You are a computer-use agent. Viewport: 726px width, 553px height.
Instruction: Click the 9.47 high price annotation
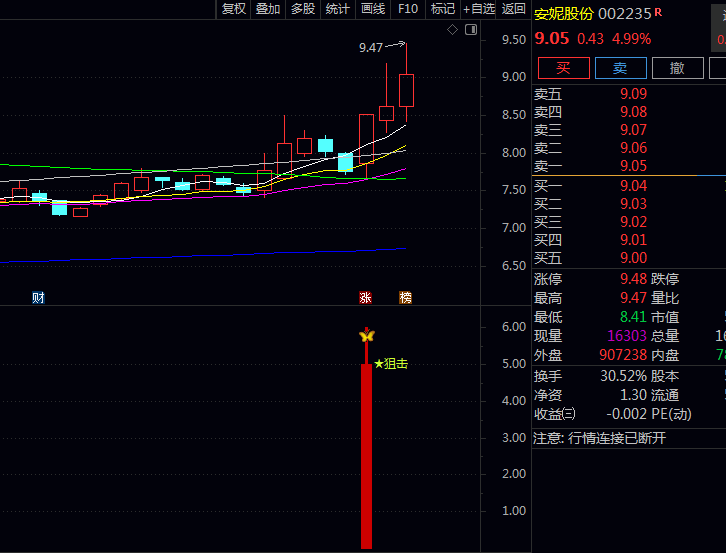point(371,48)
